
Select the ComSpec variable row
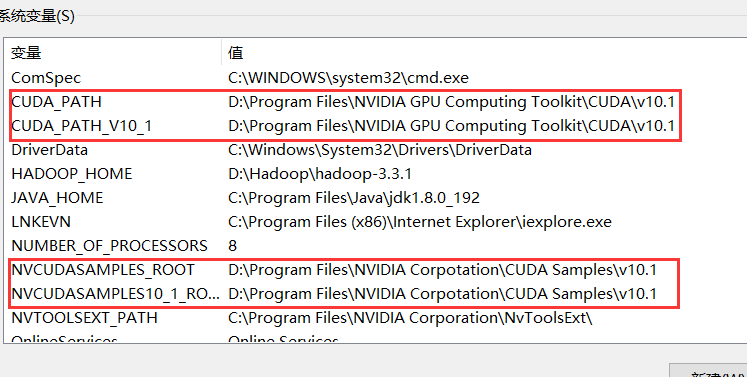[x=375, y=78]
